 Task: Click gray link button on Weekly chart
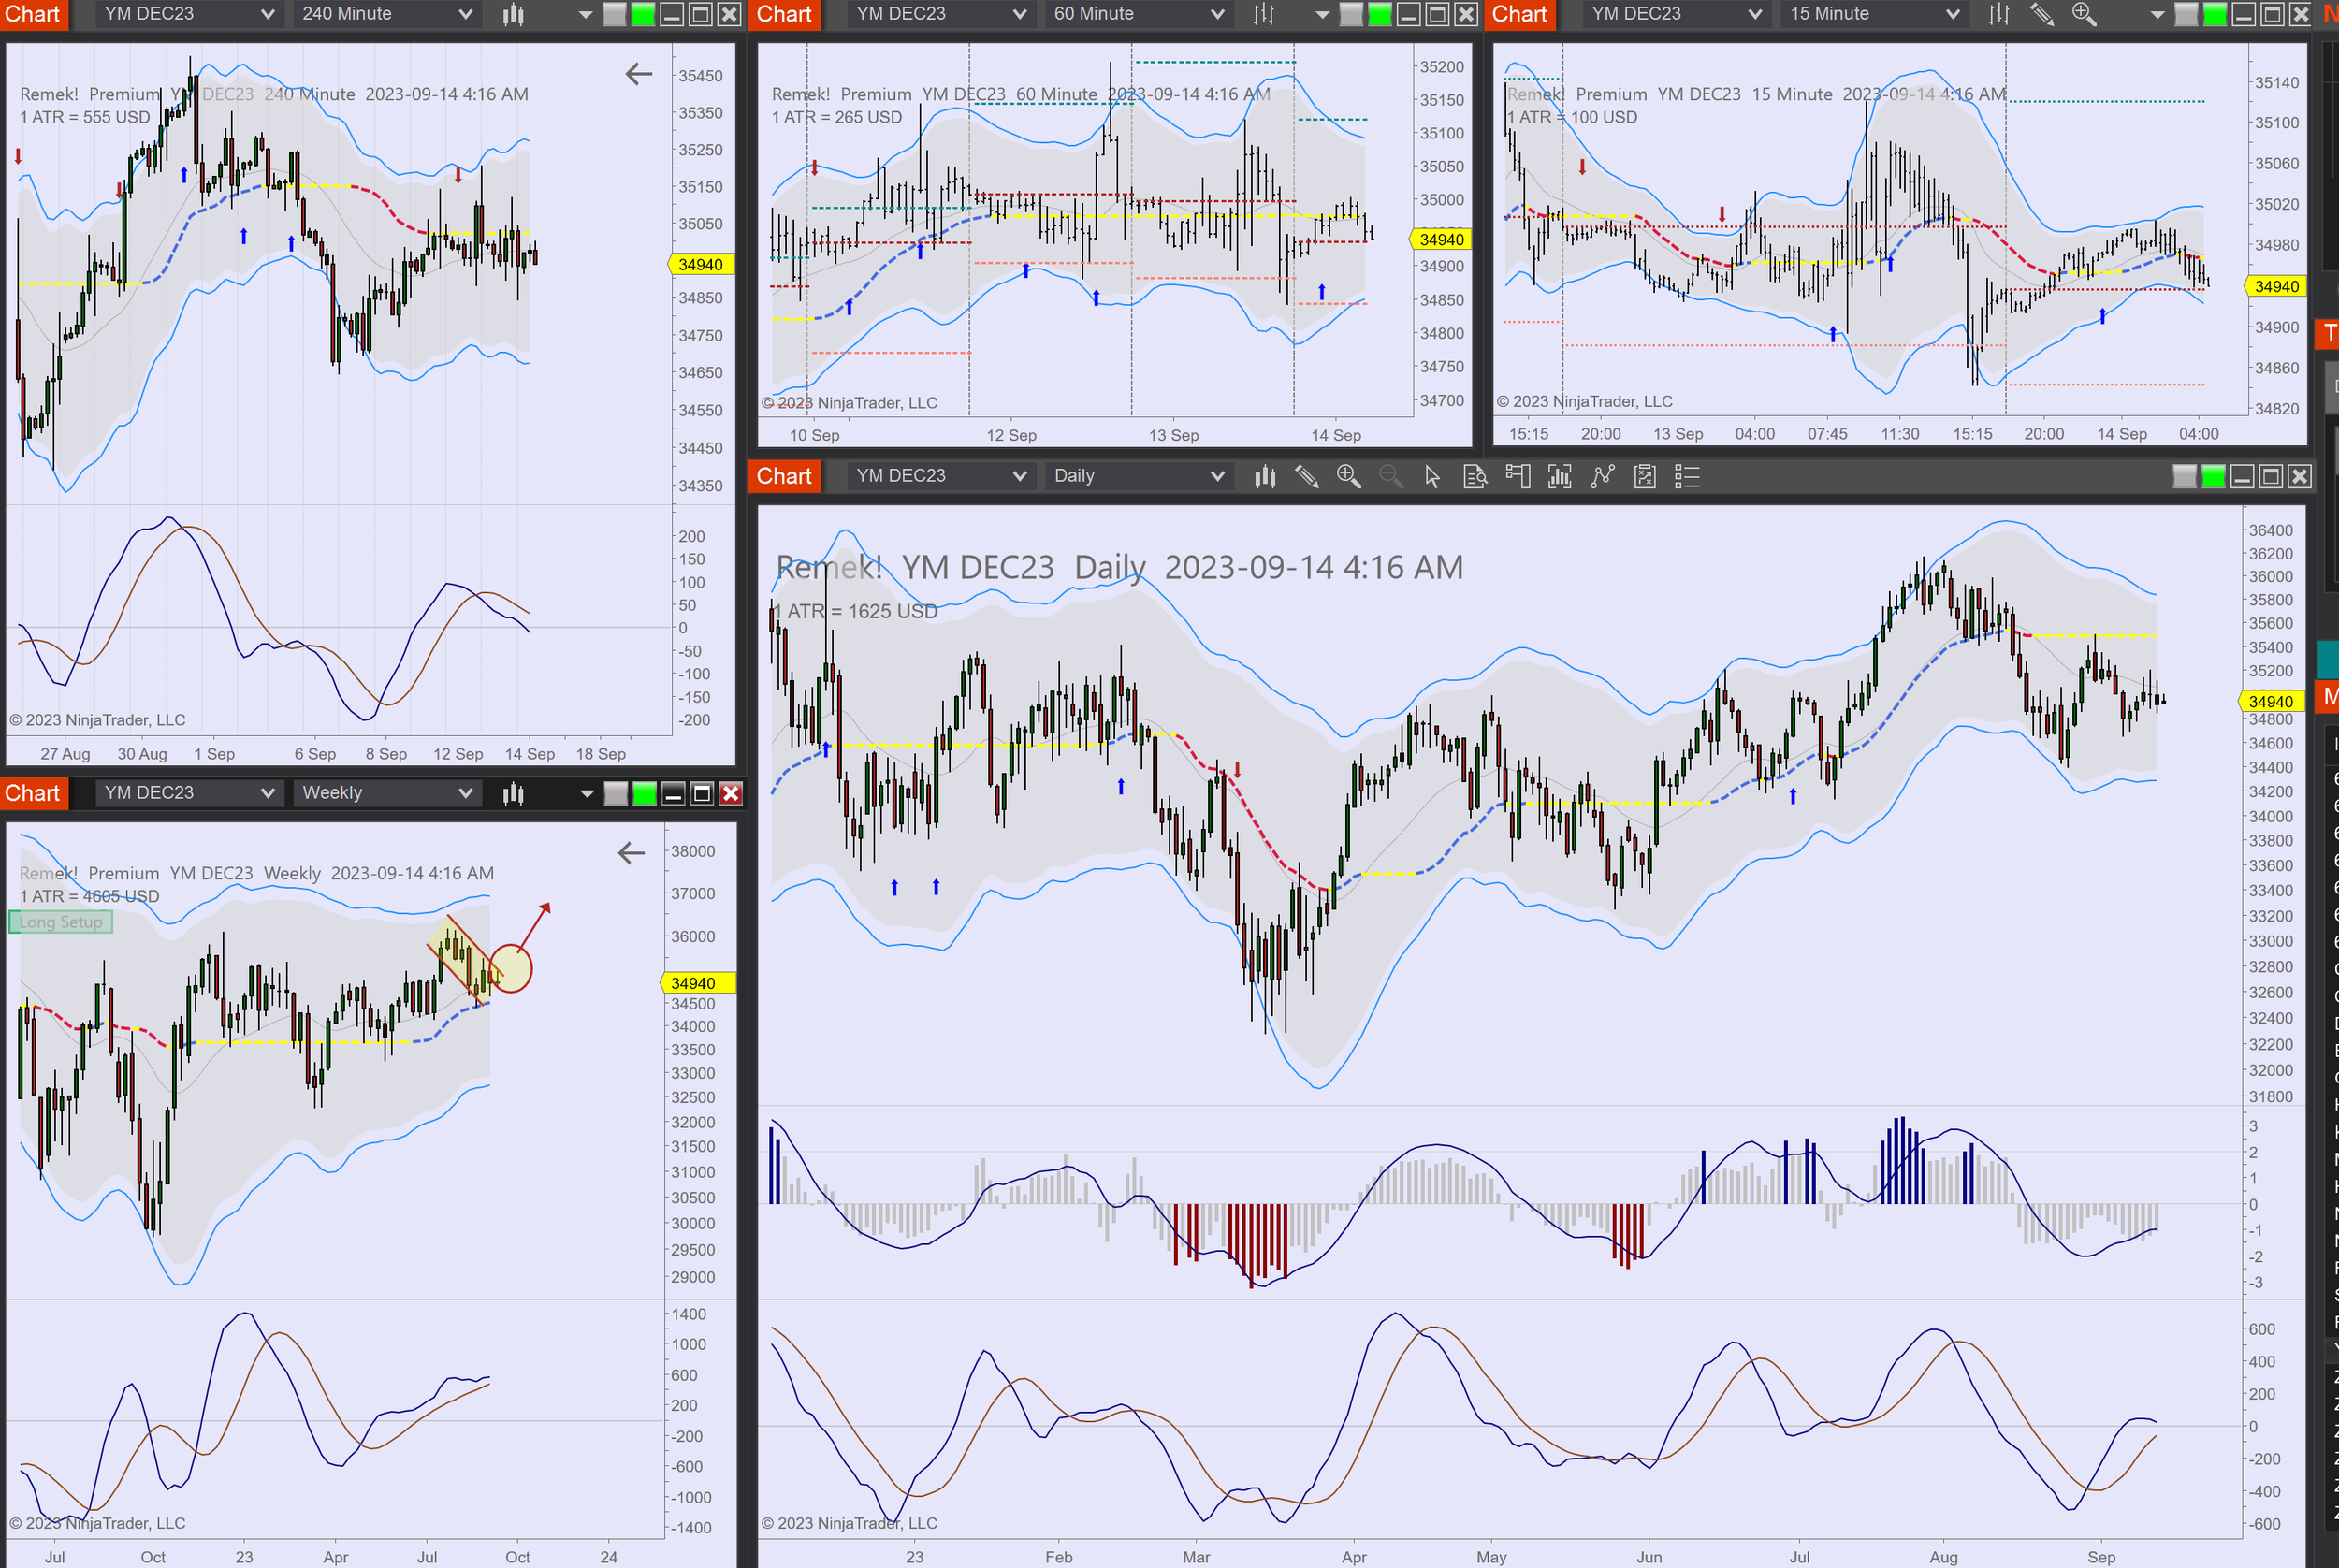(616, 793)
